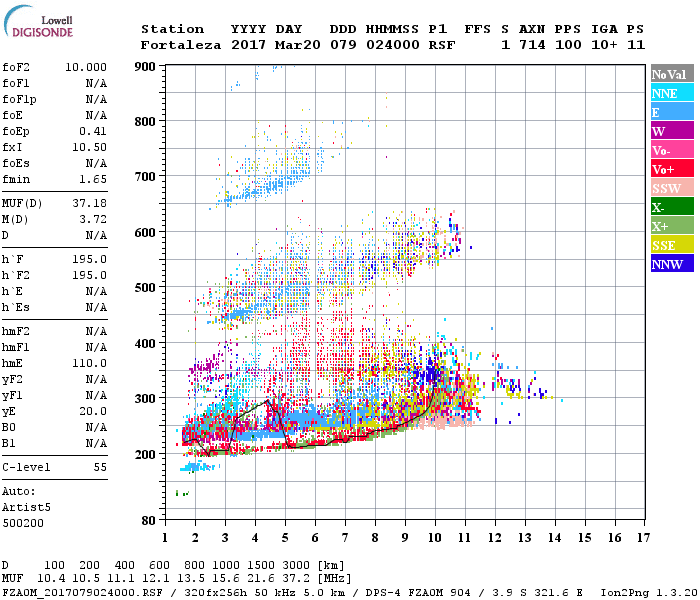700x600 pixels.
Task: Click the B1 N/A value
Action: [96, 443]
